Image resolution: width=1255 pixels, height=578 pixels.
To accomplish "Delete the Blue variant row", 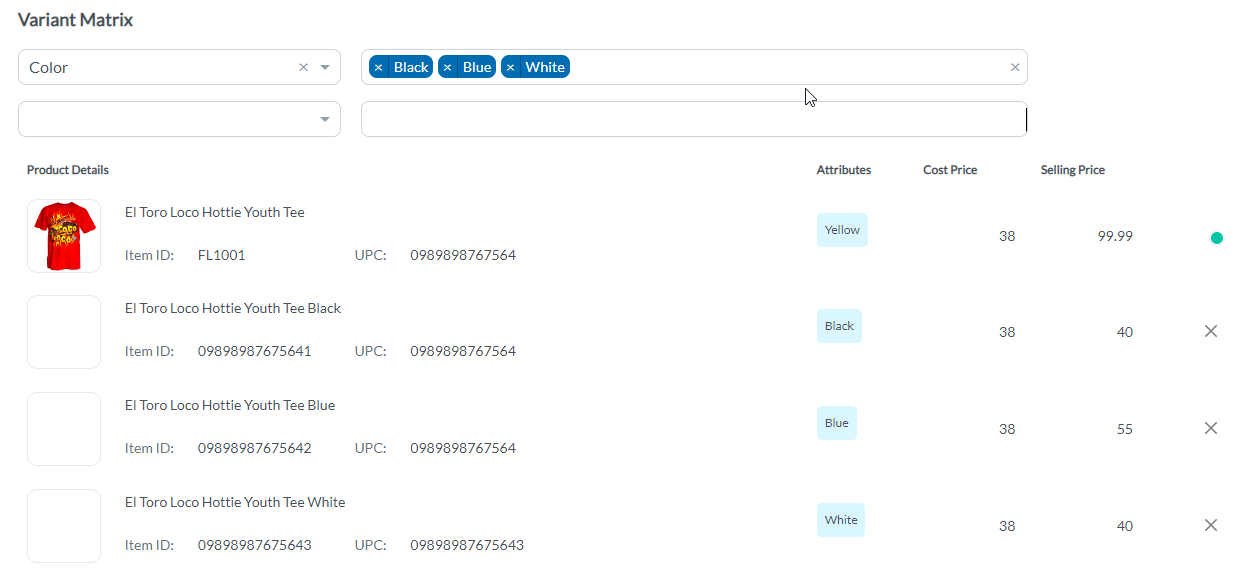I will pos(1211,427).
